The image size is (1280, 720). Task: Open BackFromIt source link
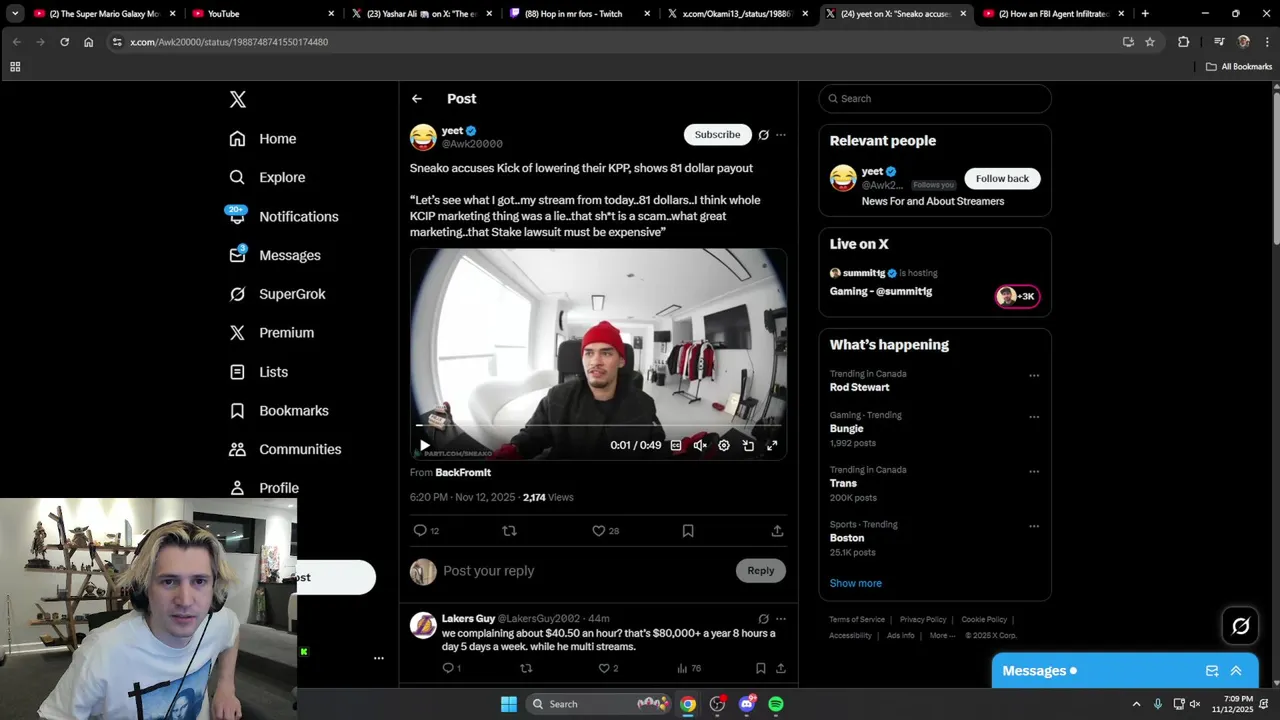463,473
